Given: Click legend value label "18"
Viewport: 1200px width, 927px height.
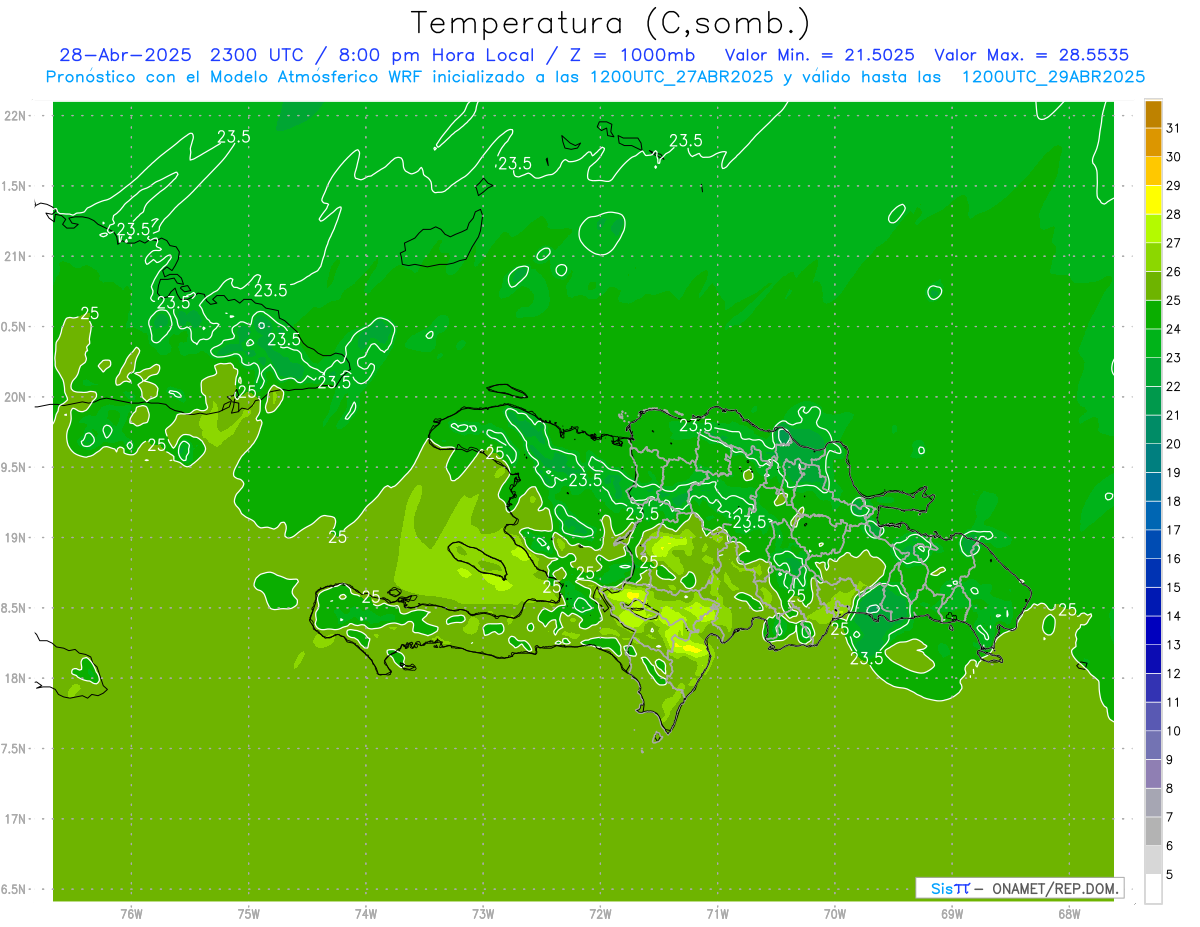Looking at the screenshot, I should [1174, 501].
